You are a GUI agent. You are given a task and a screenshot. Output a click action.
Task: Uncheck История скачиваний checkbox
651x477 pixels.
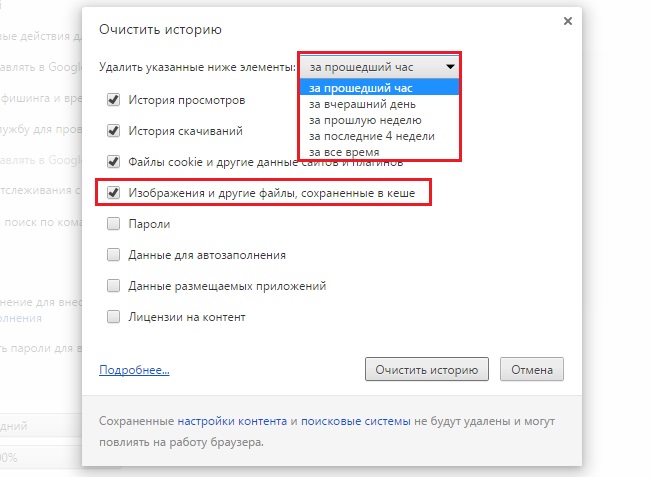(113, 130)
